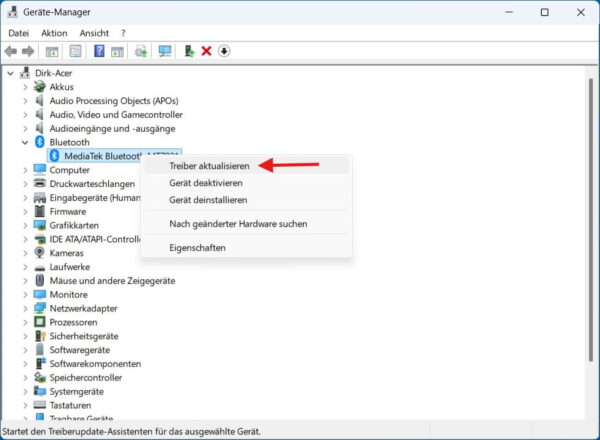Image resolution: width=600 pixels, height=440 pixels.
Task: Click the Back arrow toolbar icon
Action: coord(11,51)
